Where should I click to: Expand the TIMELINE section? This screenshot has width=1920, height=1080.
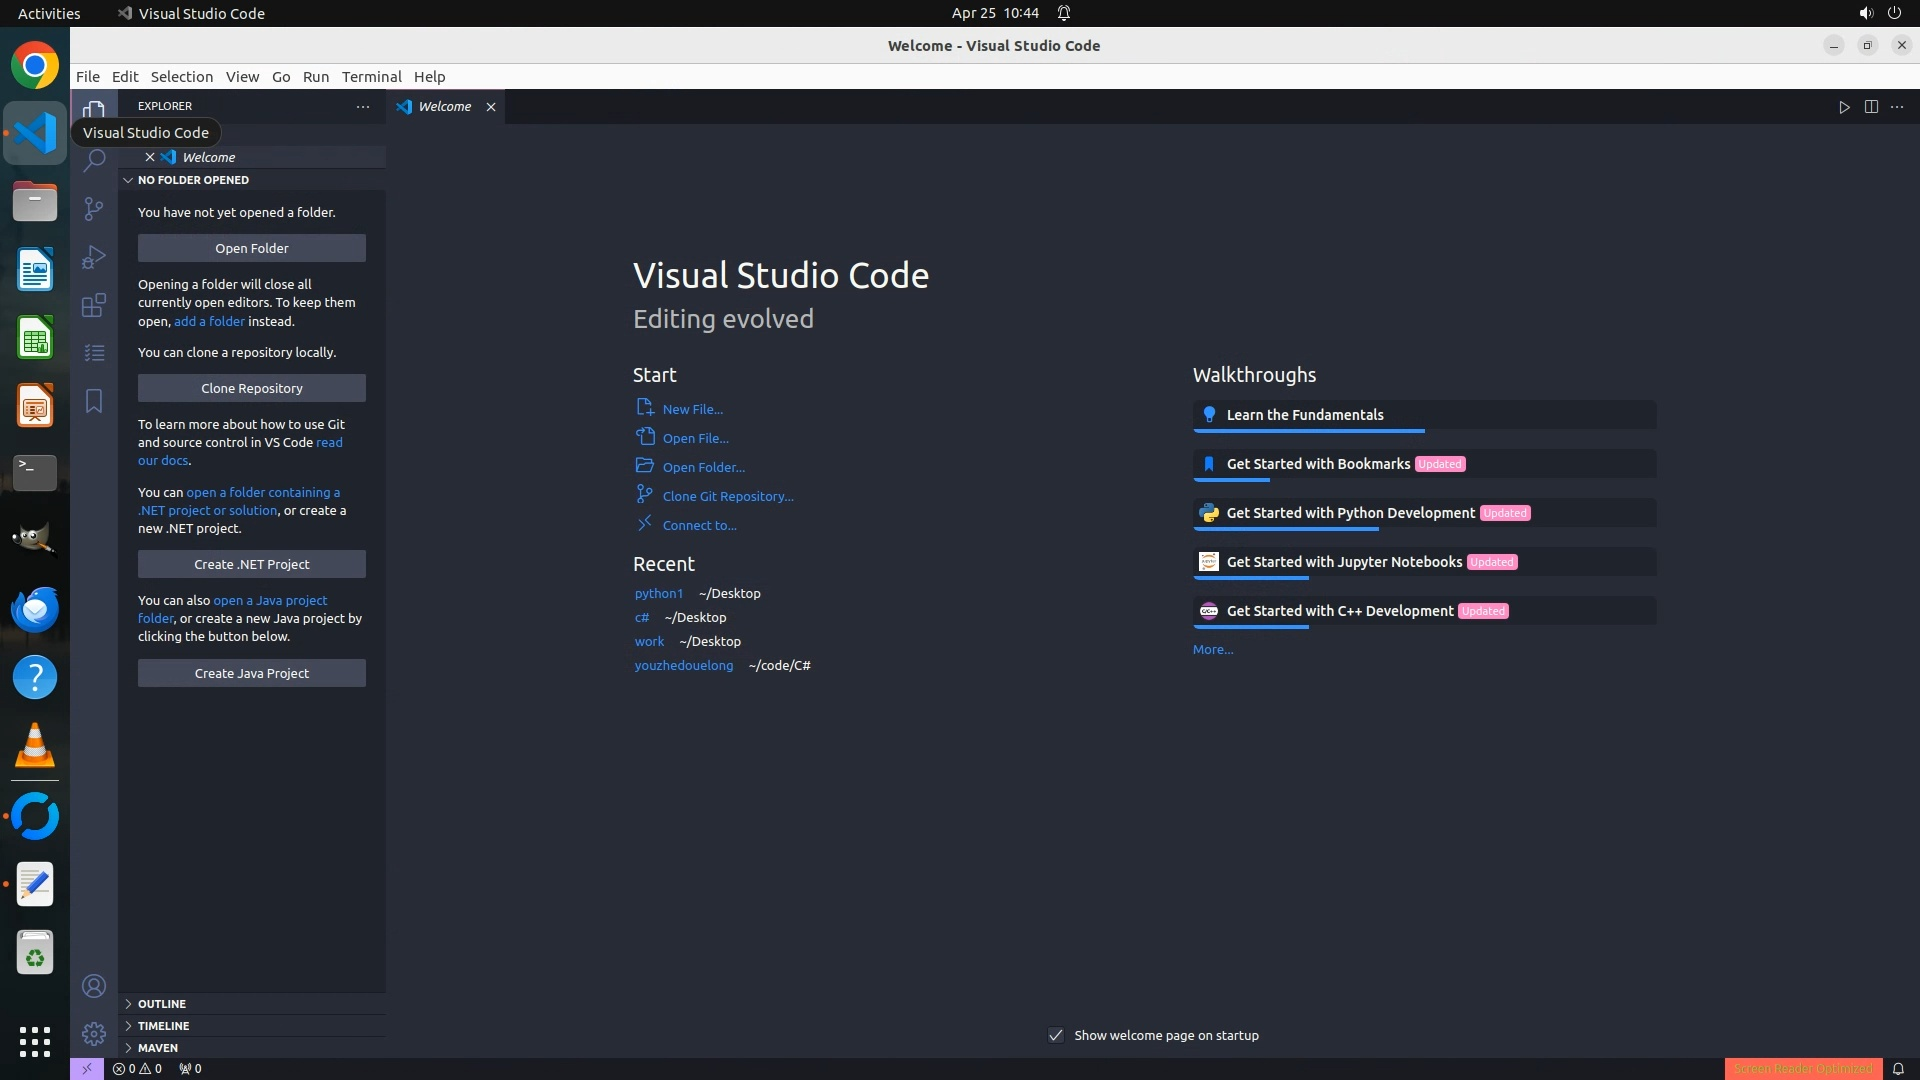pyautogui.click(x=163, y=1025)
